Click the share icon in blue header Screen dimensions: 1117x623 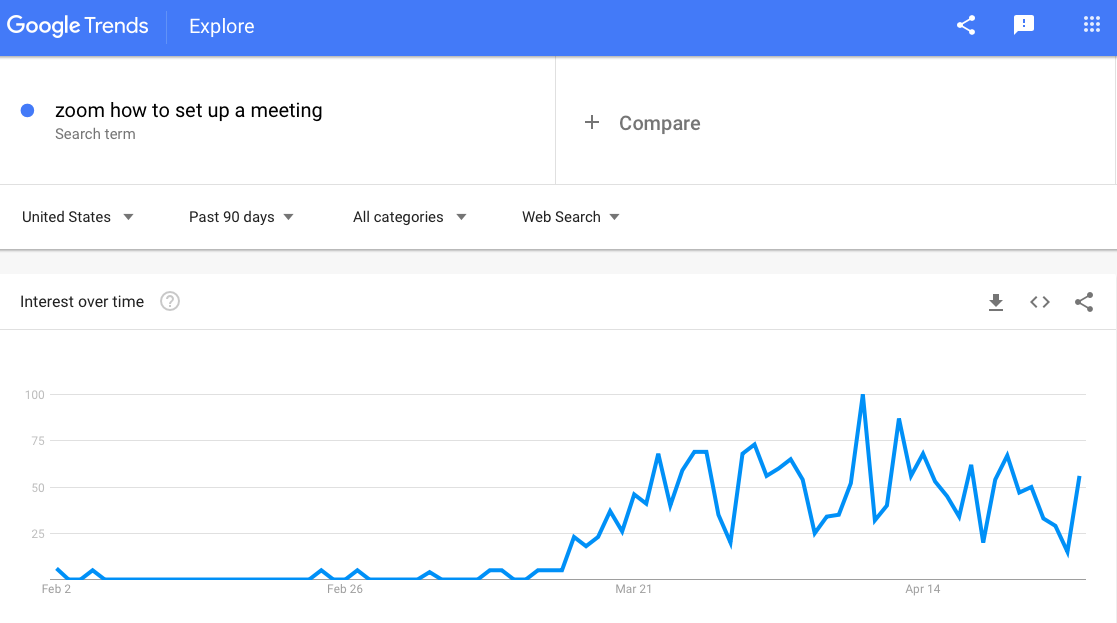(966, 26)
